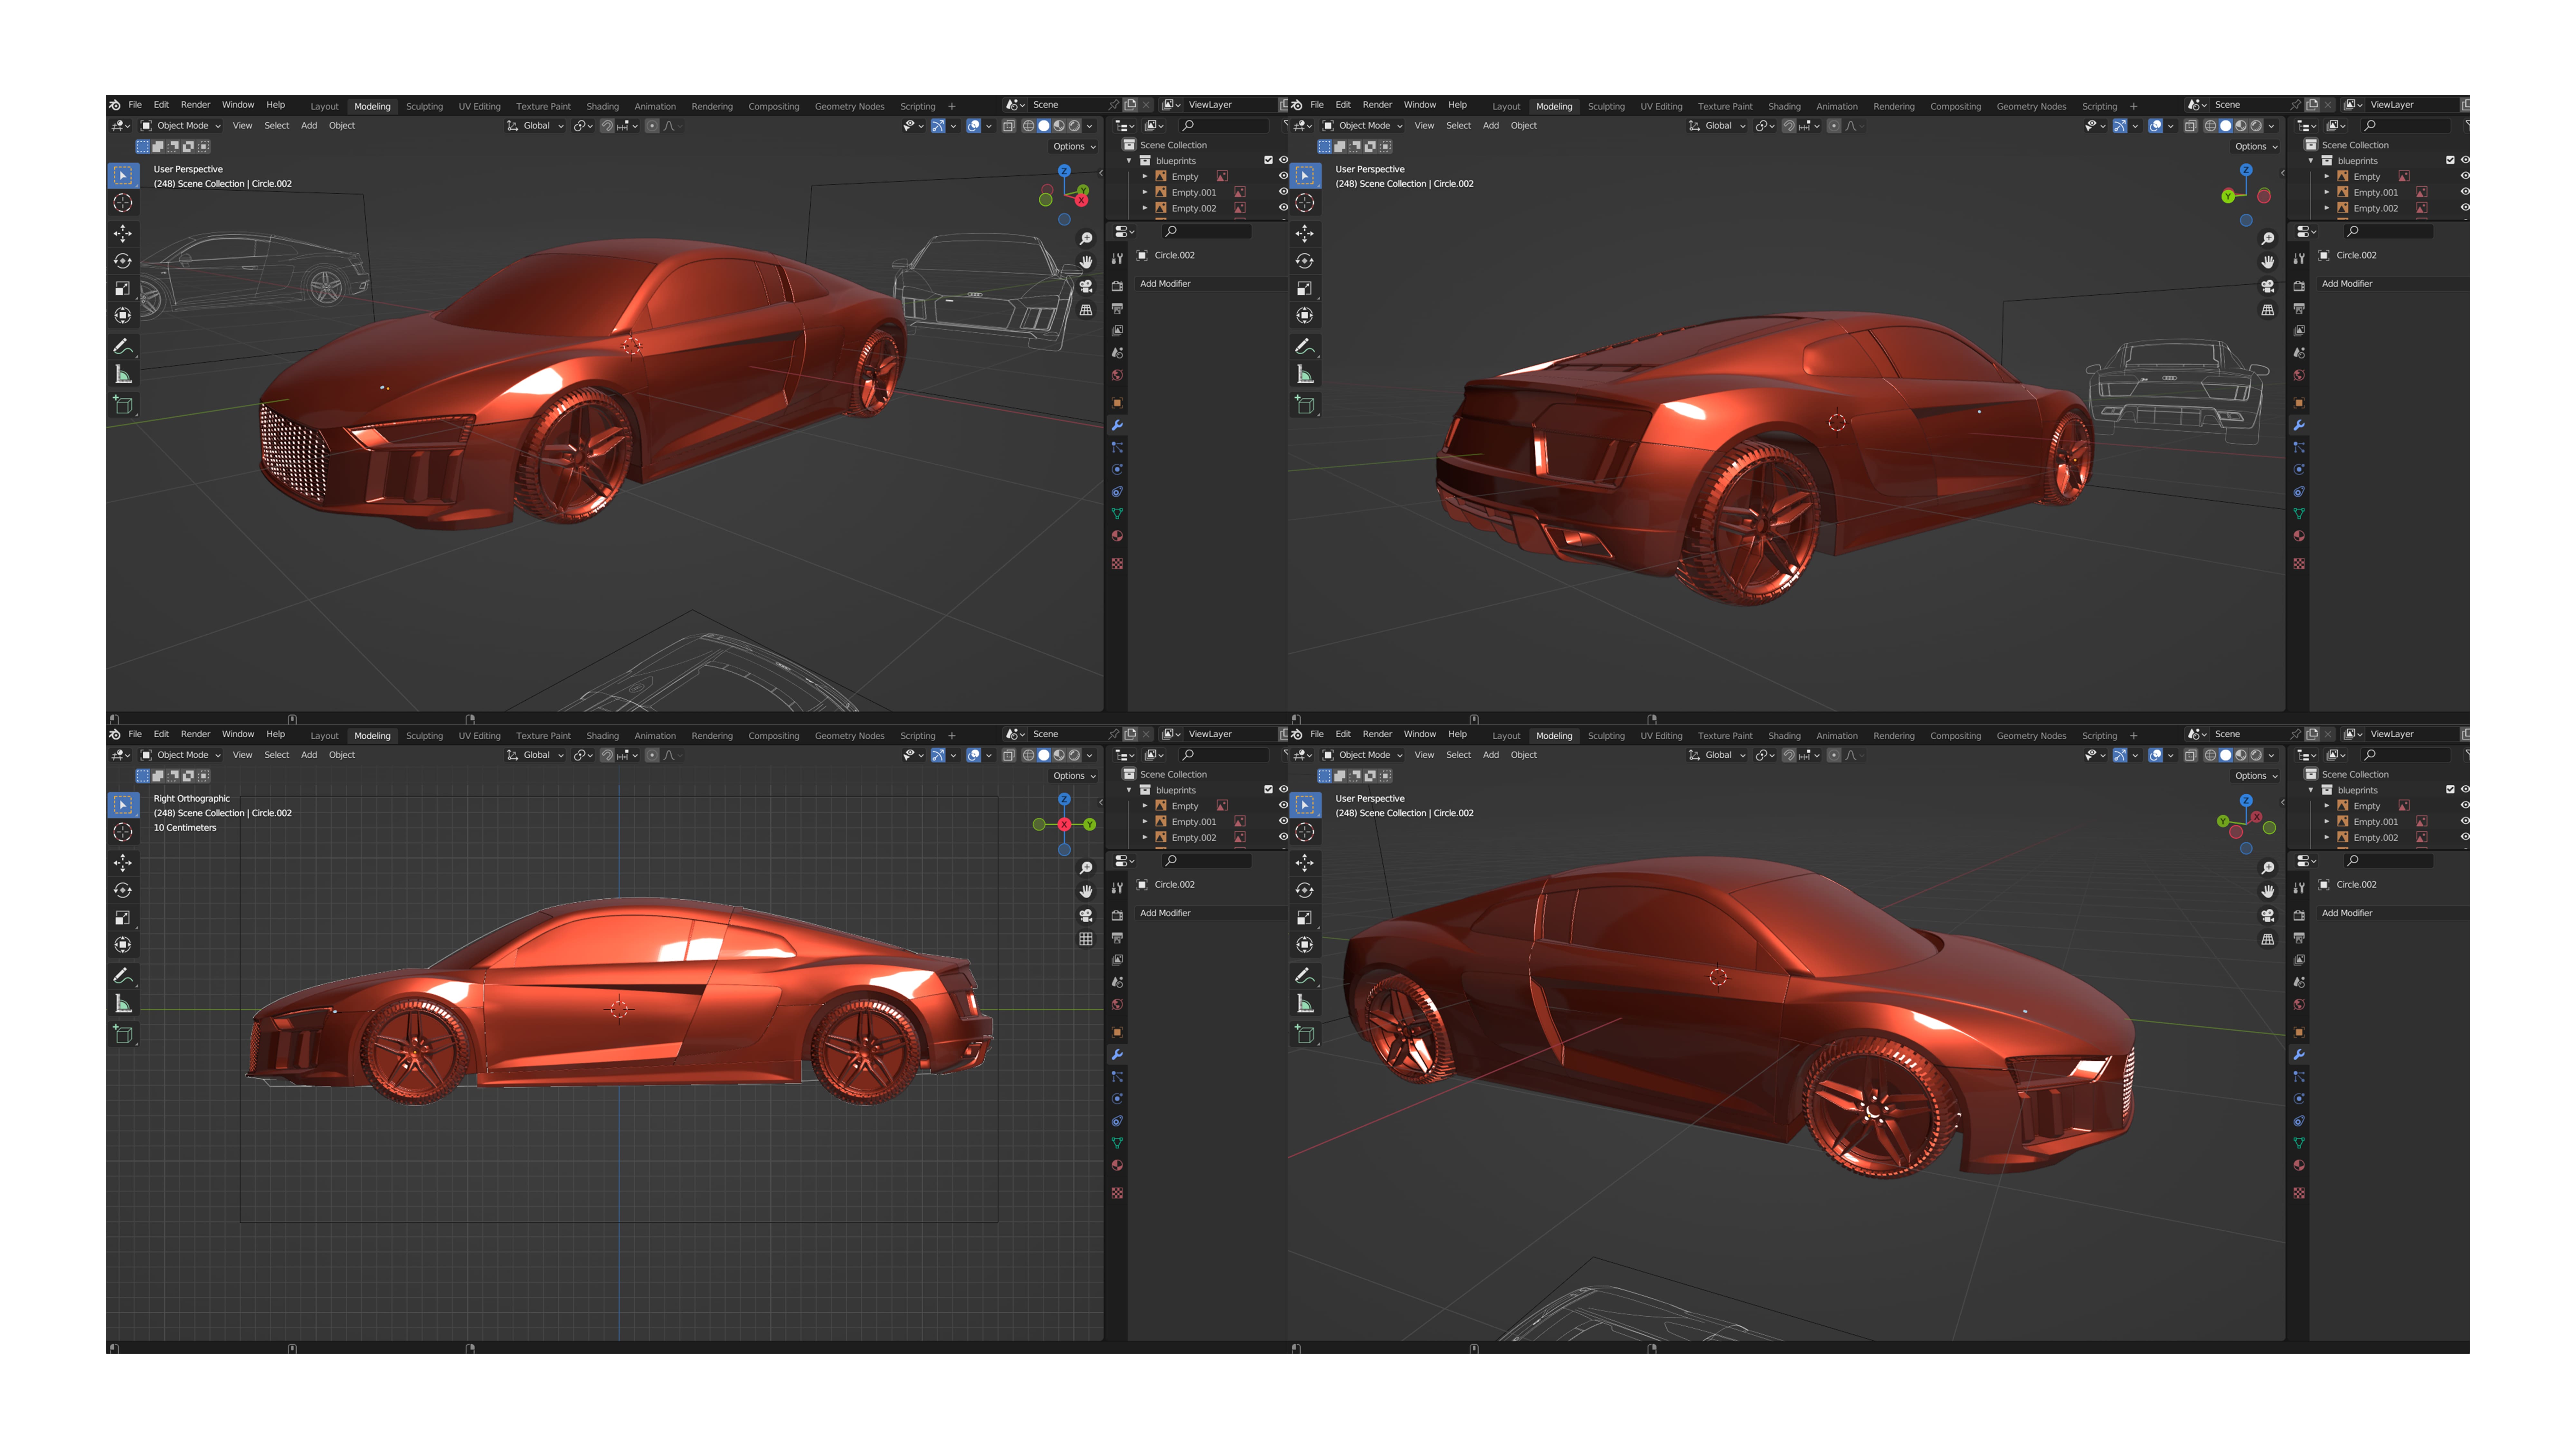The image size is (2576, 1449).
Task: Select the Rotate tool in top-left window
Action: point(123,261)
